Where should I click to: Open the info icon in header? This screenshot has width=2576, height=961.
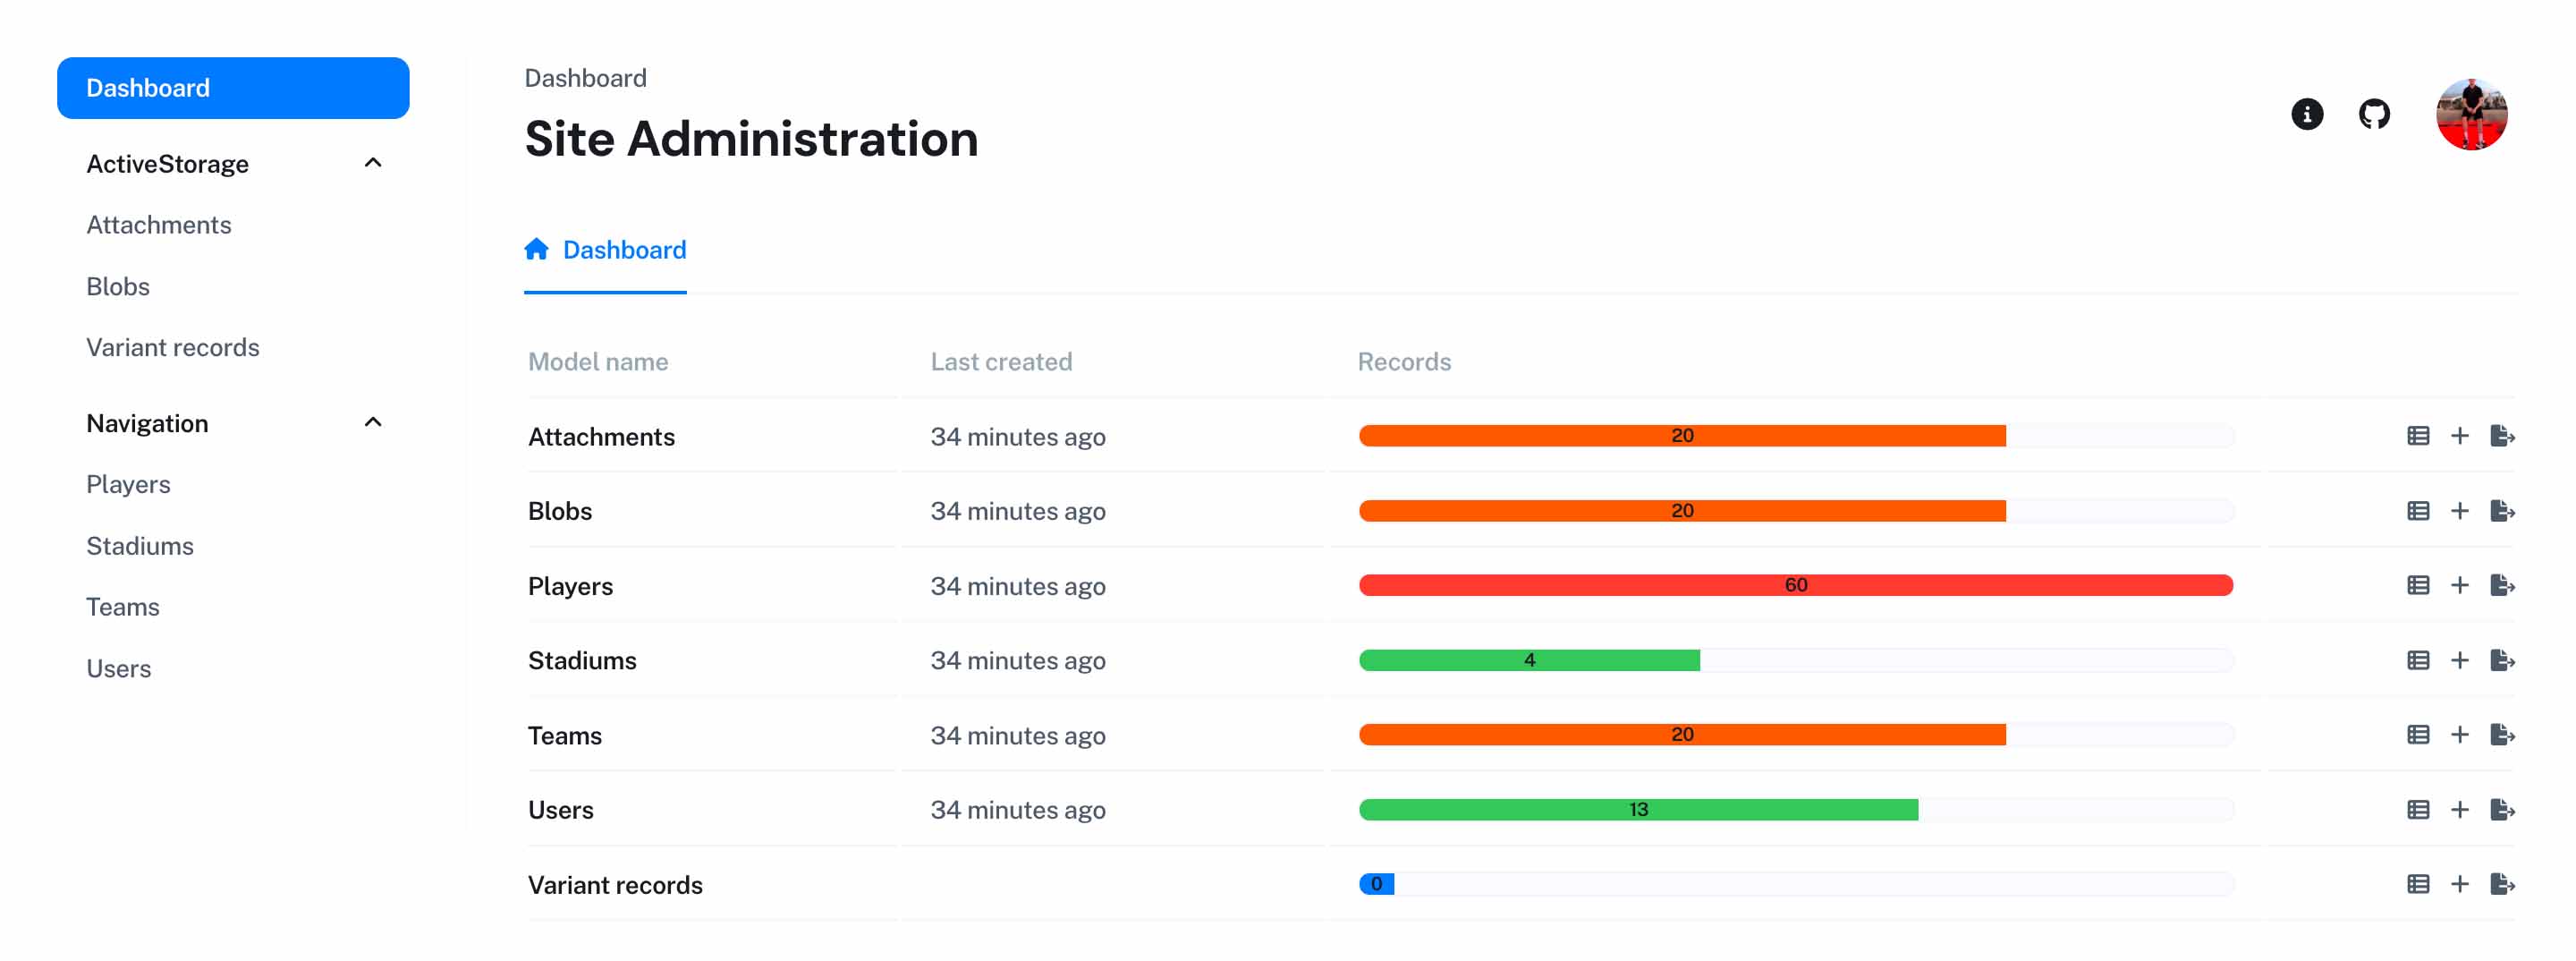click(x=2306, y=114)
